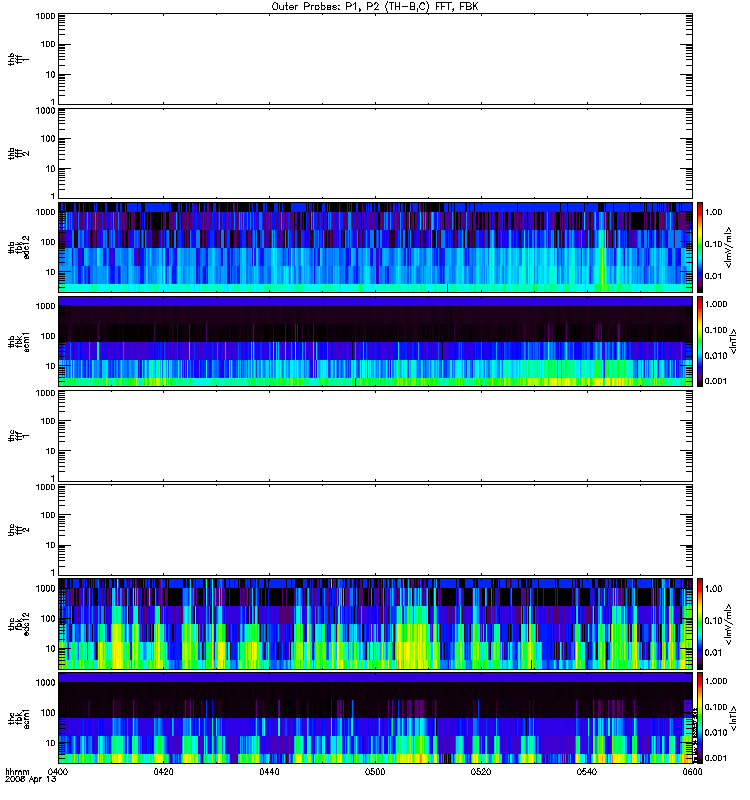The image size is (750, 800).
Task: Click the 'thc fff 1' vertical axis label
Action: [x=18, y=436]
